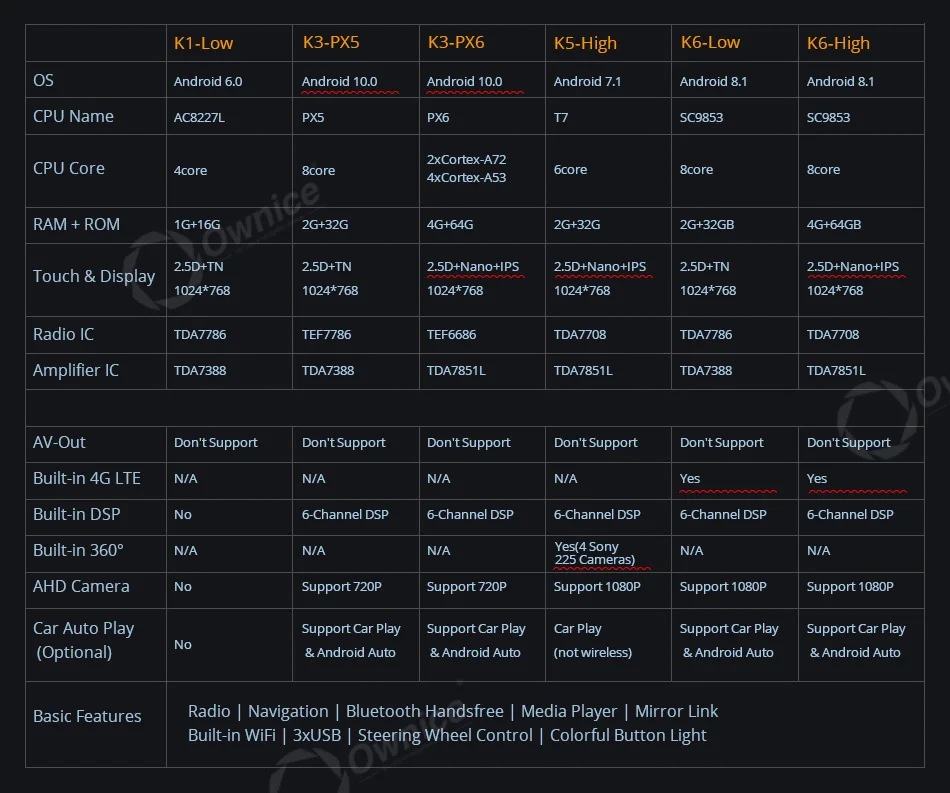The image size is (950, 793).
Task: Select the RAM + ROM row label
Action: click(x=76, y=224)
